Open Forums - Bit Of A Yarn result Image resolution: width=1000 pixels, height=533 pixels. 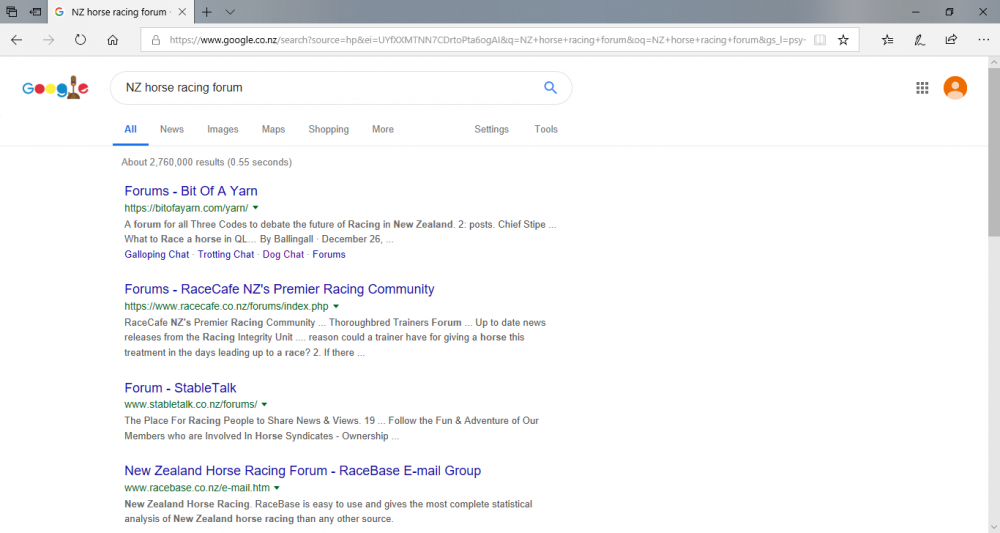(x=191, y=191)
